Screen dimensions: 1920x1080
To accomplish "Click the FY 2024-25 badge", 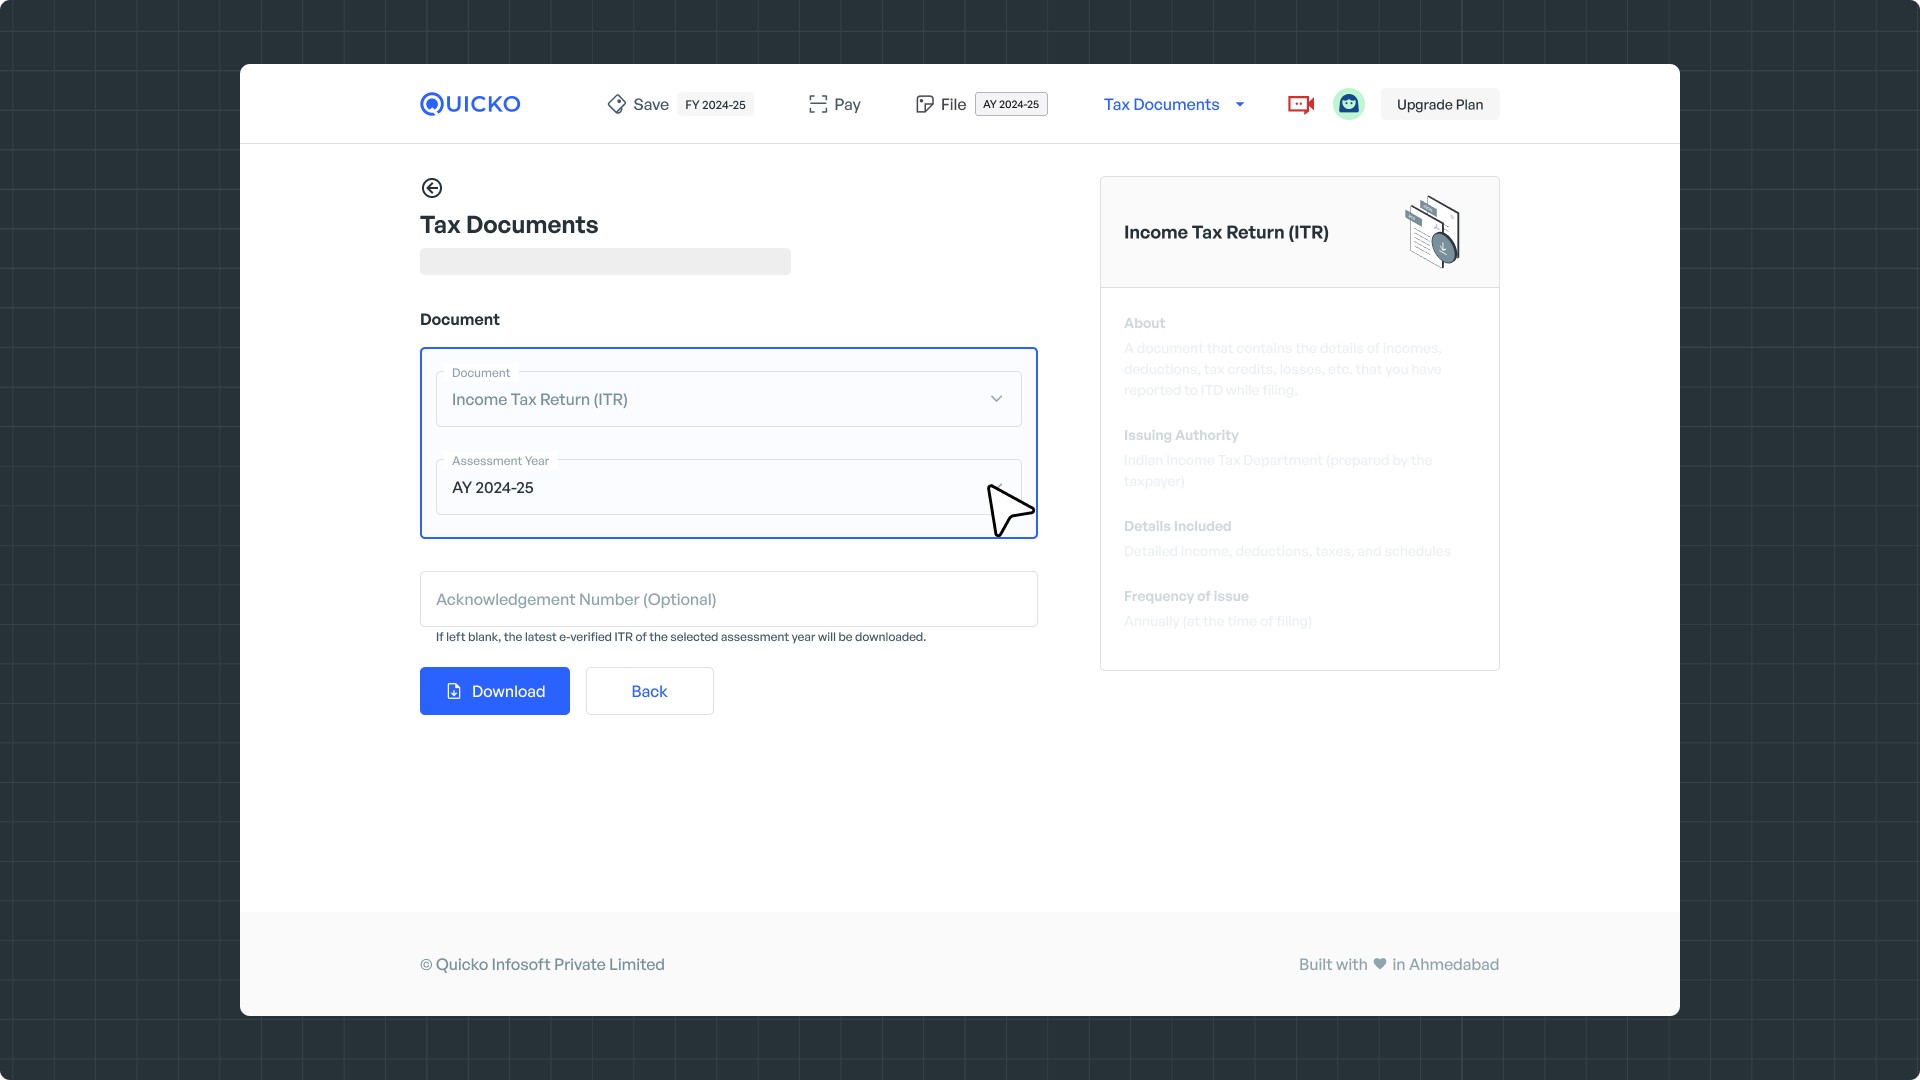I will tap(715, 104).
